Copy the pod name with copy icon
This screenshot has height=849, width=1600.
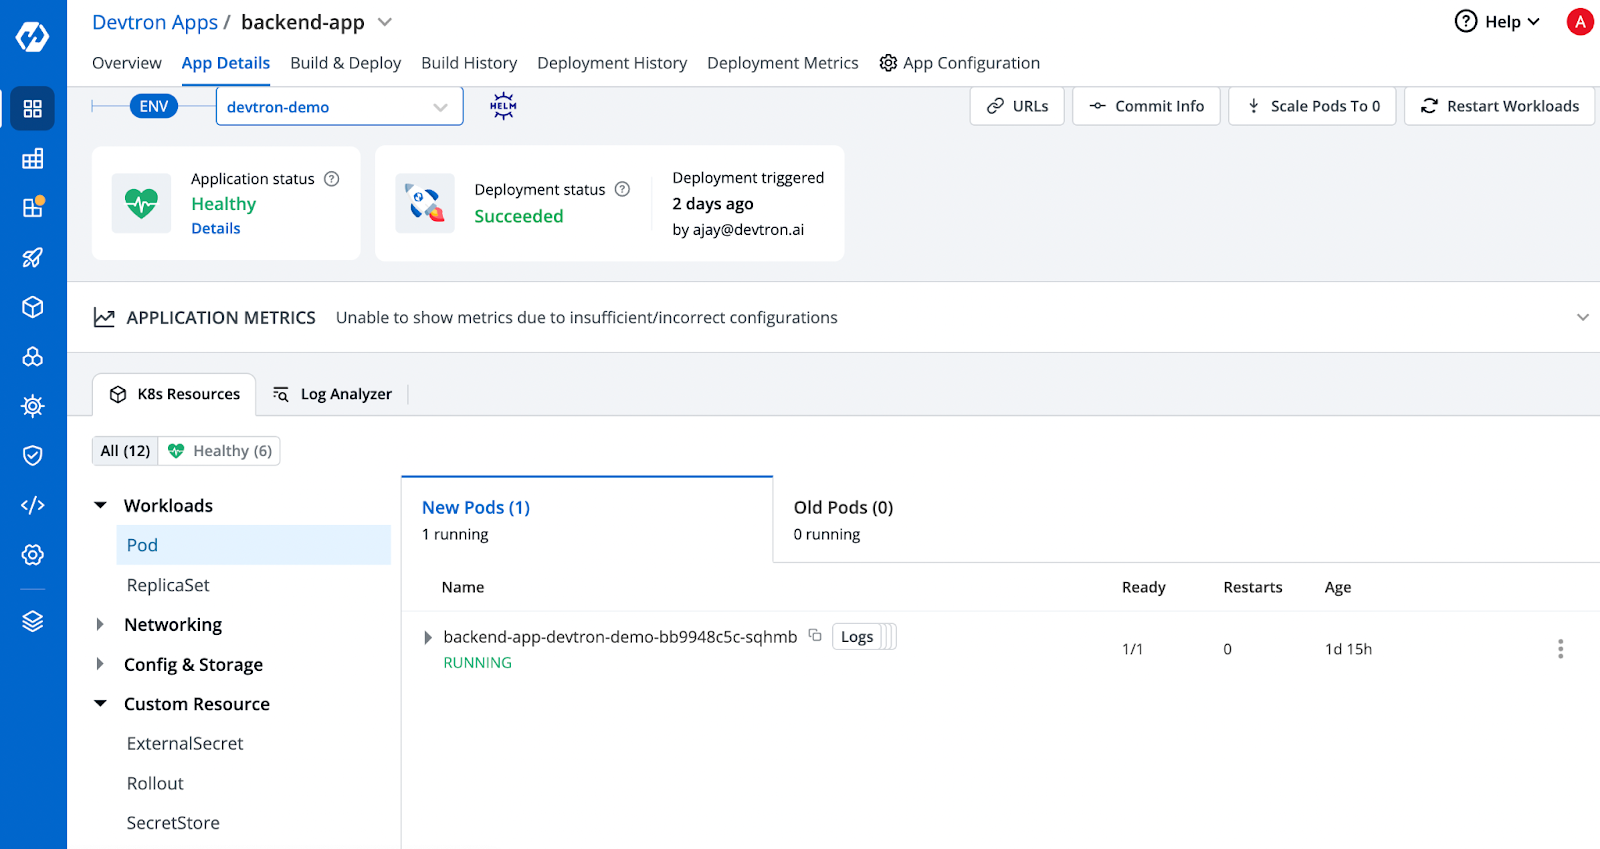pyautogui.click(x=815, y=635)
